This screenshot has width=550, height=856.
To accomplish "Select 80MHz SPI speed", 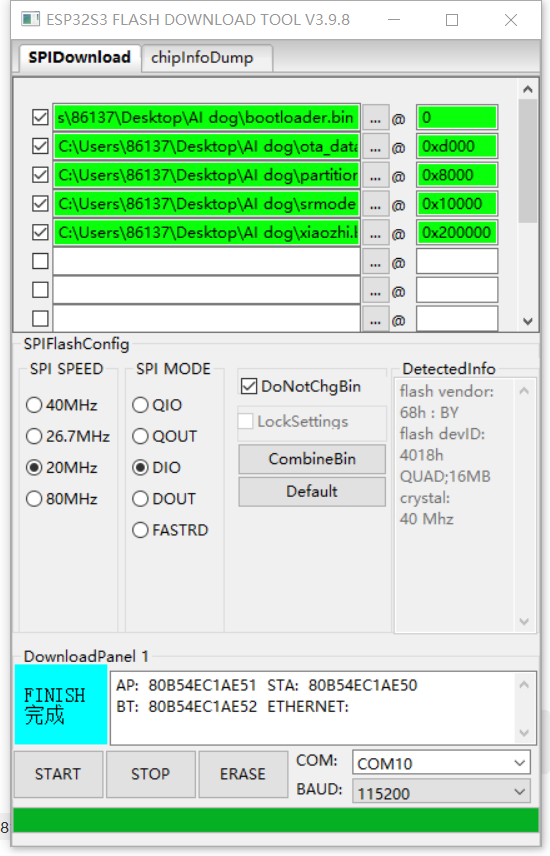I will [x=34, y=499].
